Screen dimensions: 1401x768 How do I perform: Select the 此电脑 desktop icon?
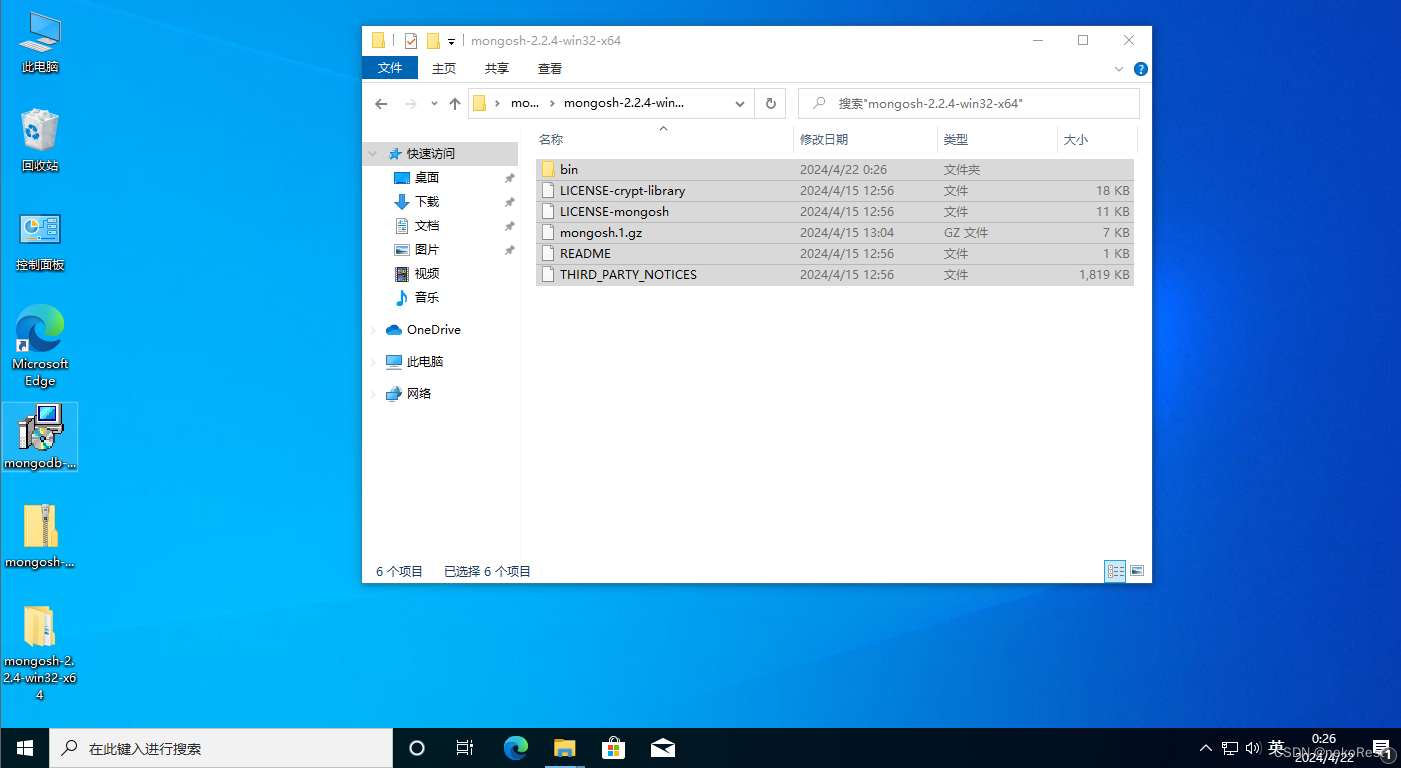coord(40,43)
